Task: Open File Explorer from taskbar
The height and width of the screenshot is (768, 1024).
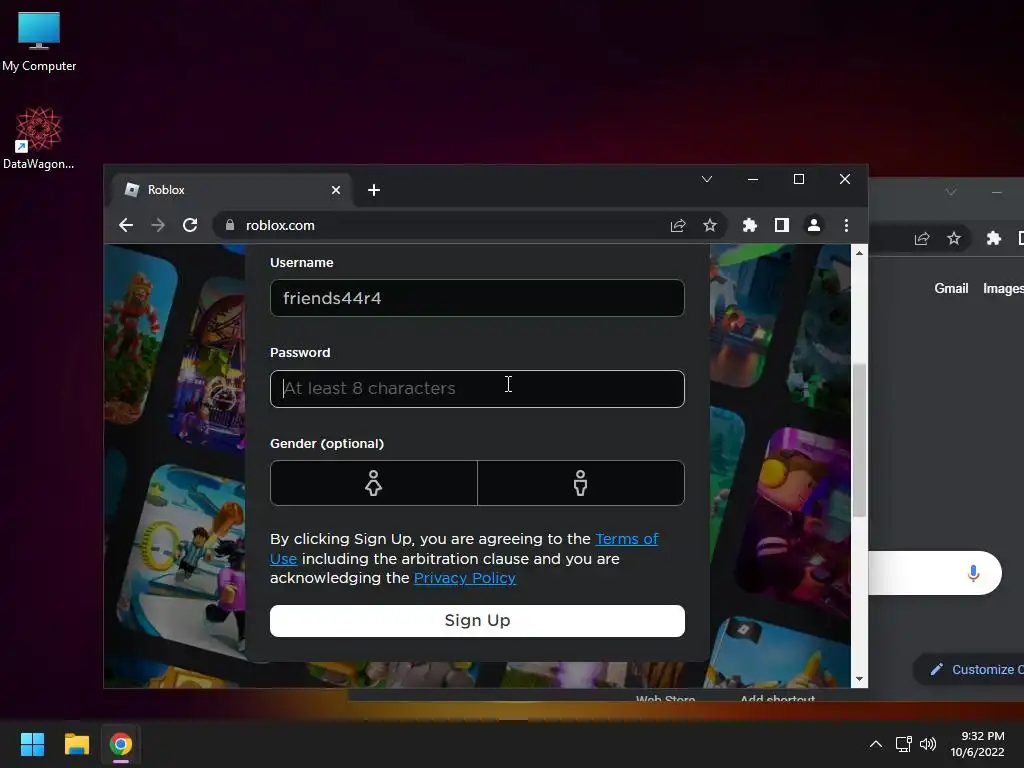Action: point(76,744)
